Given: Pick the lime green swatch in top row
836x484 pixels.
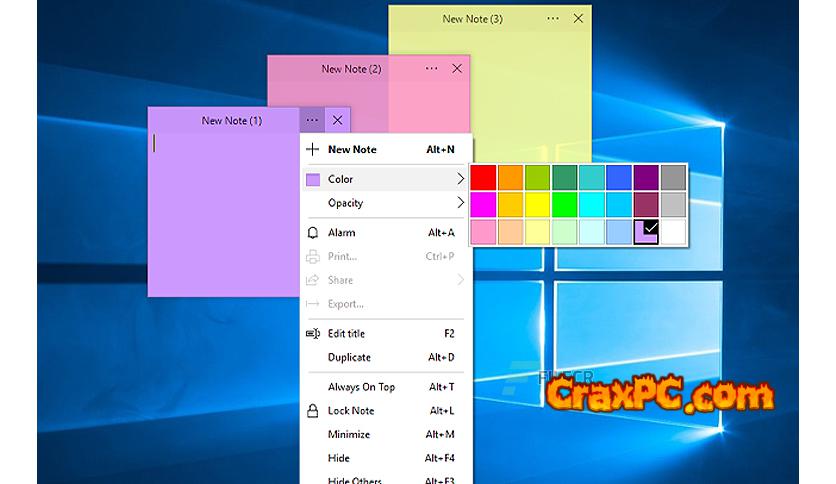Looking at the screenshot, I should (537, 178).
